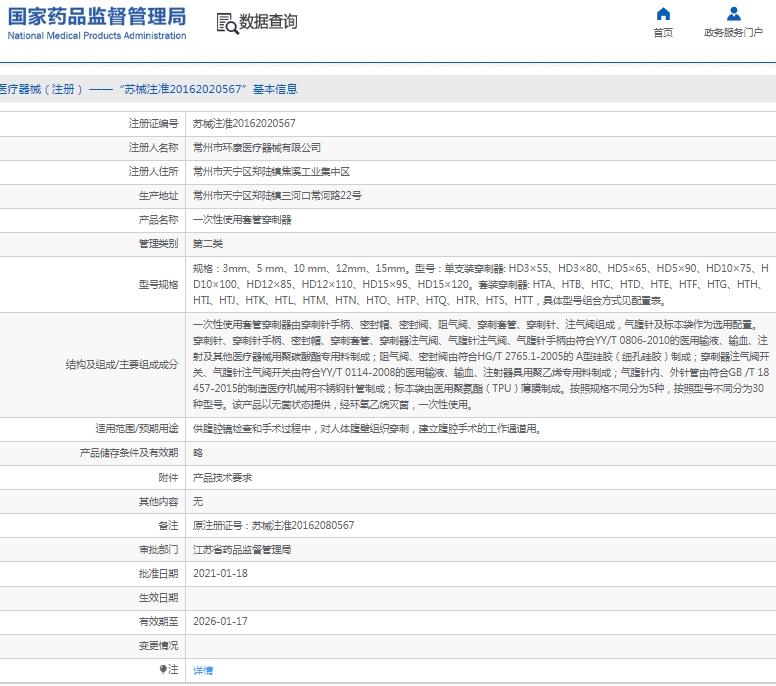The image size is (776, 686).
Task: Click the 有效期至 row label
Action: (x=158, y=621)
